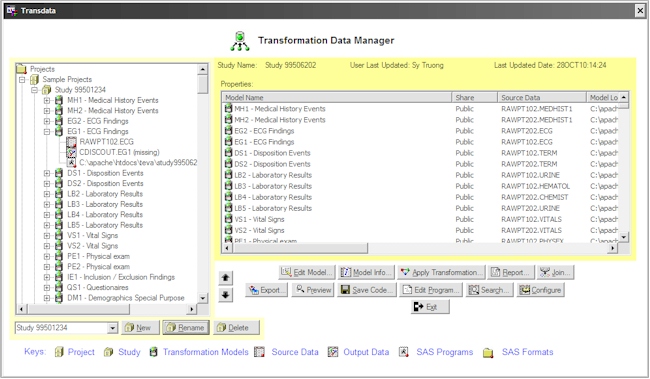
Task: Click the RAWPT102.HEMATOL source data cell
Action: pos(535,186)
